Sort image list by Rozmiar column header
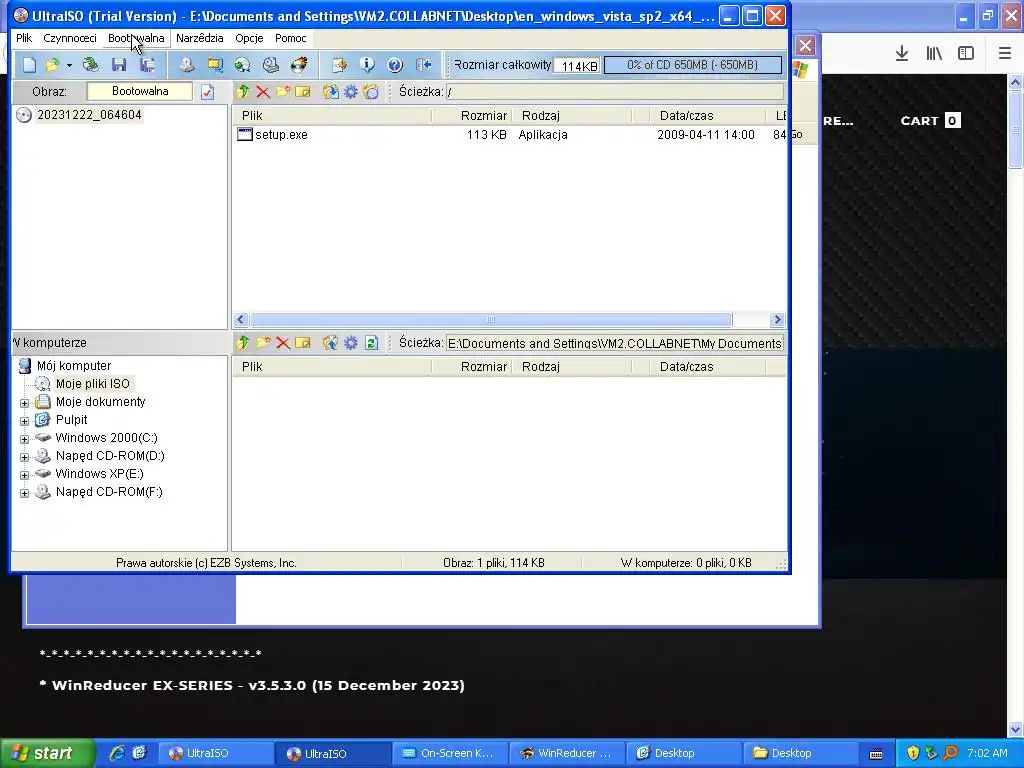This screenshot has width=1024, height=768. tap(471, 116)
